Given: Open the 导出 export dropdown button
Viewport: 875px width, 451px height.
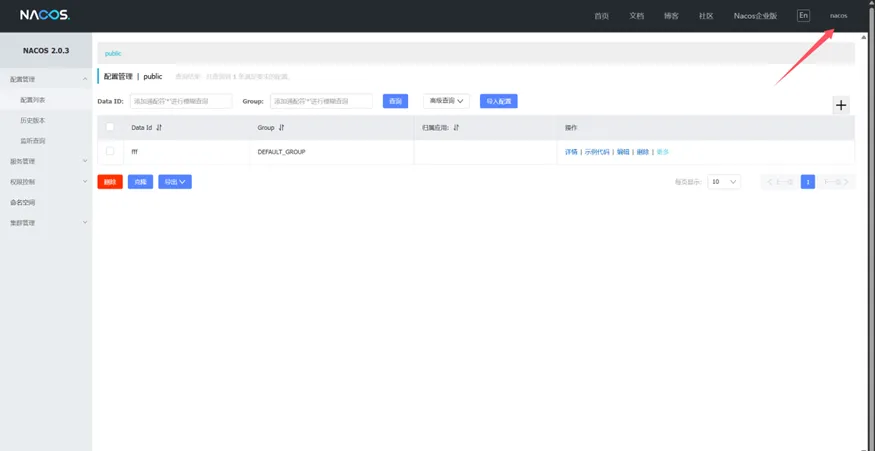Looking at the screenshot, I should pyautogui.click(x=174, y=182).
